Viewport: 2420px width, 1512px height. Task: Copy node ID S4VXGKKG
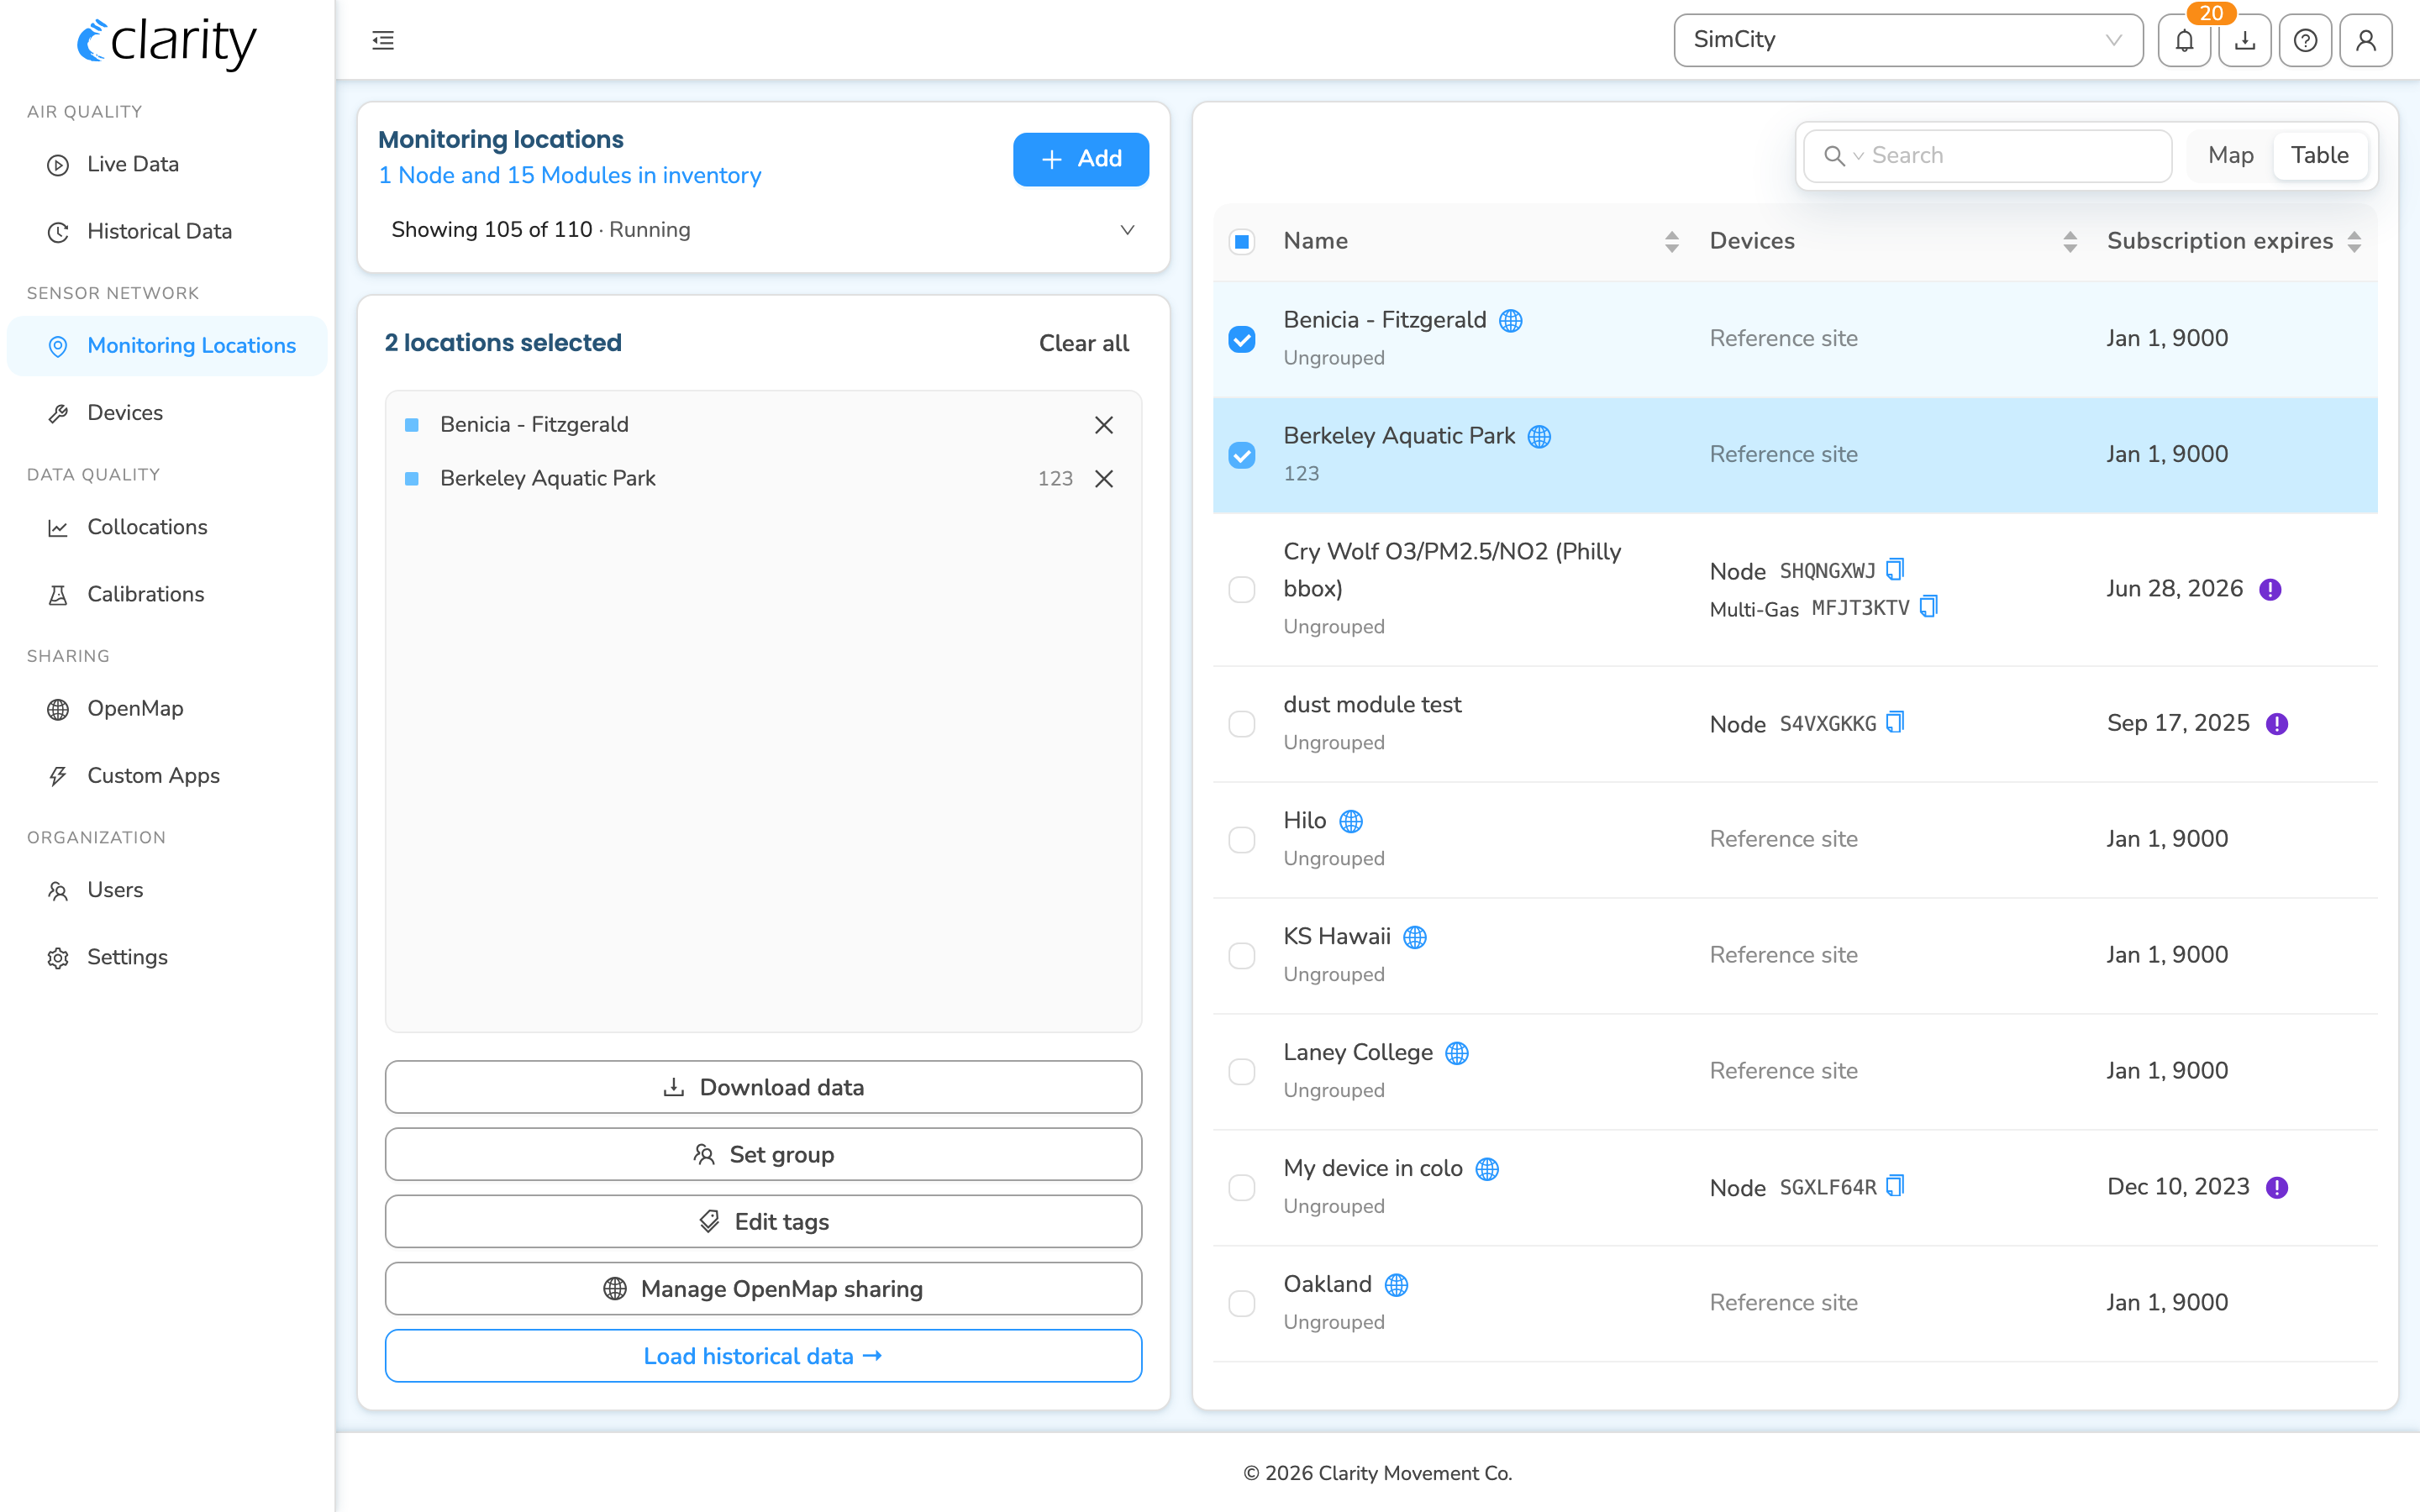point(1895,722)
